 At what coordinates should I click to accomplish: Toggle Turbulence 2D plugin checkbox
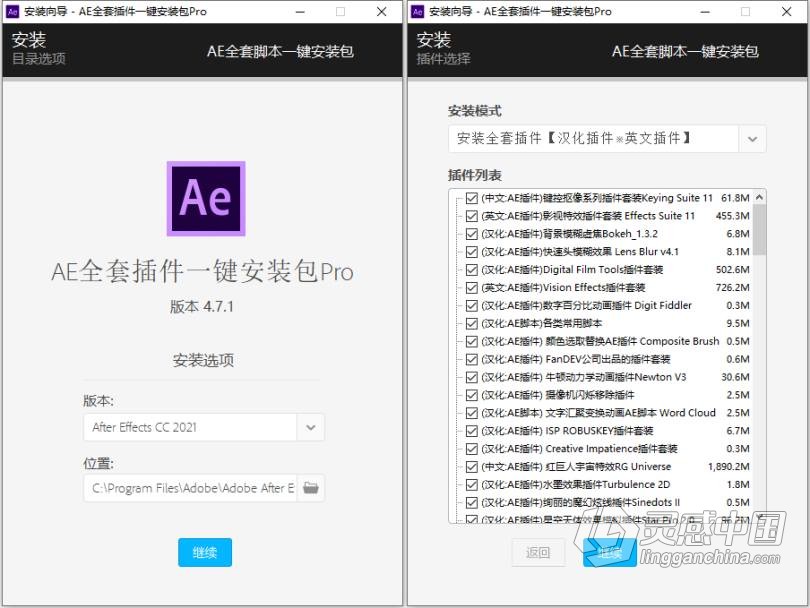(471, 485)
